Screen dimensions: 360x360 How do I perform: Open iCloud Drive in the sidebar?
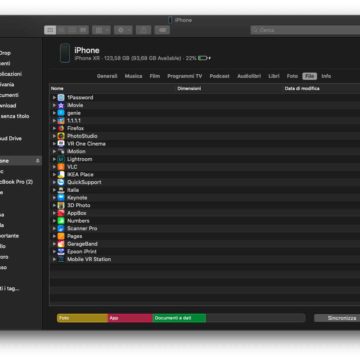pyautogui.click(x=11, y=138)
